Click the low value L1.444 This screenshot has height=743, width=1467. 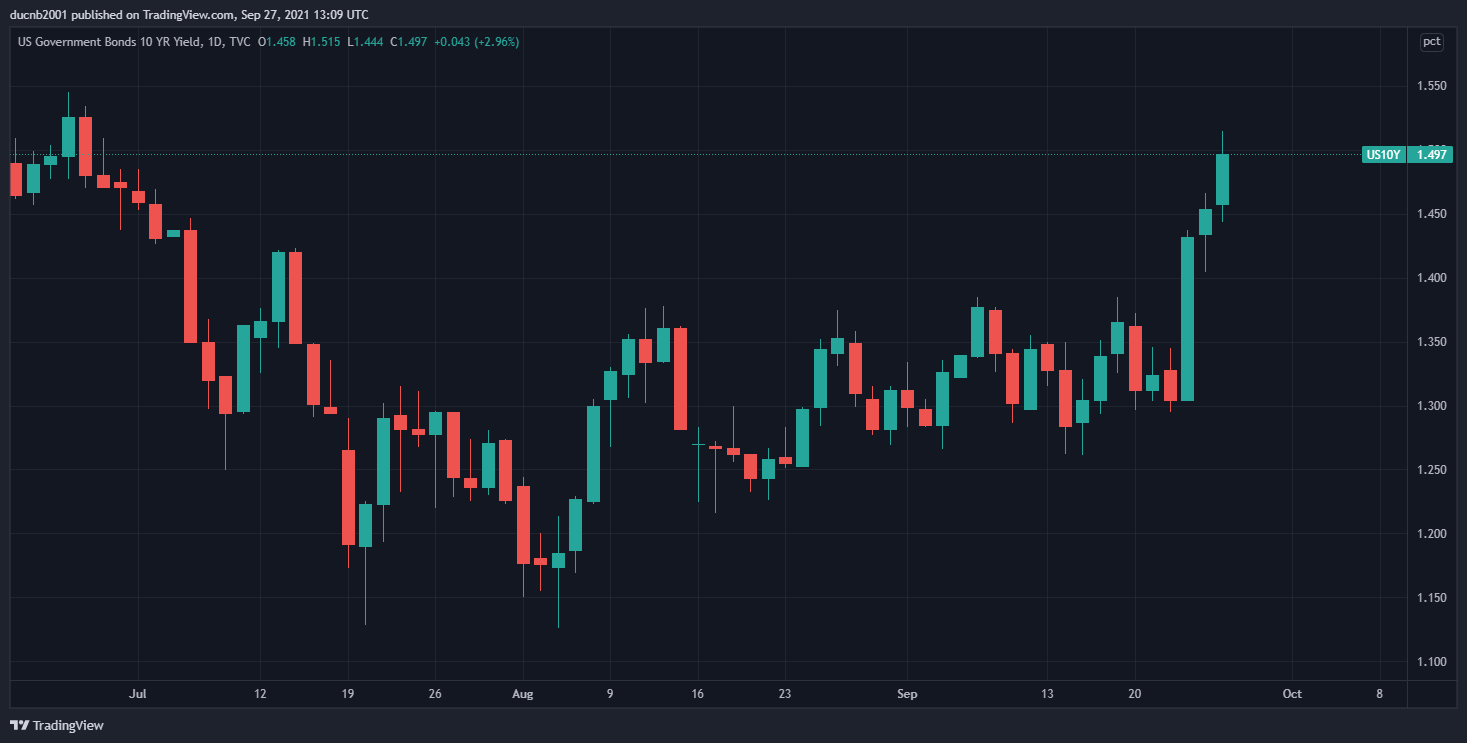click(x=364, y=42)
